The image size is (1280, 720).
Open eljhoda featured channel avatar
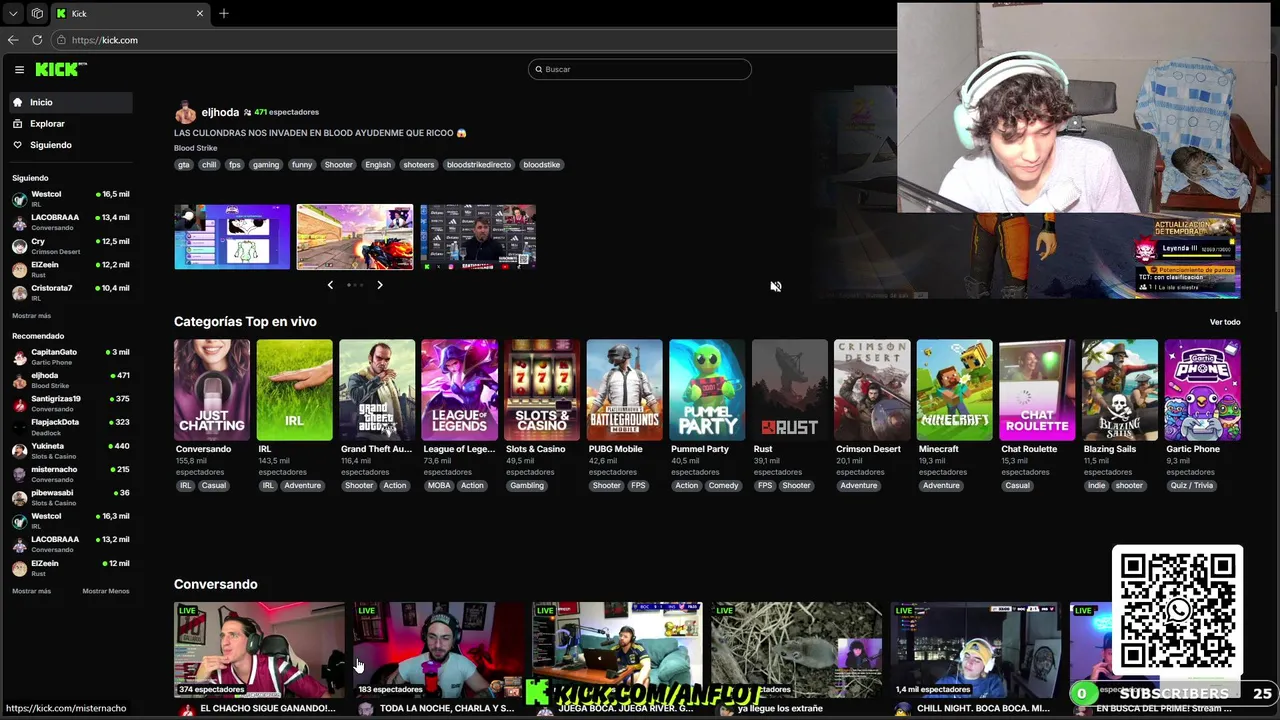point(185,113)
